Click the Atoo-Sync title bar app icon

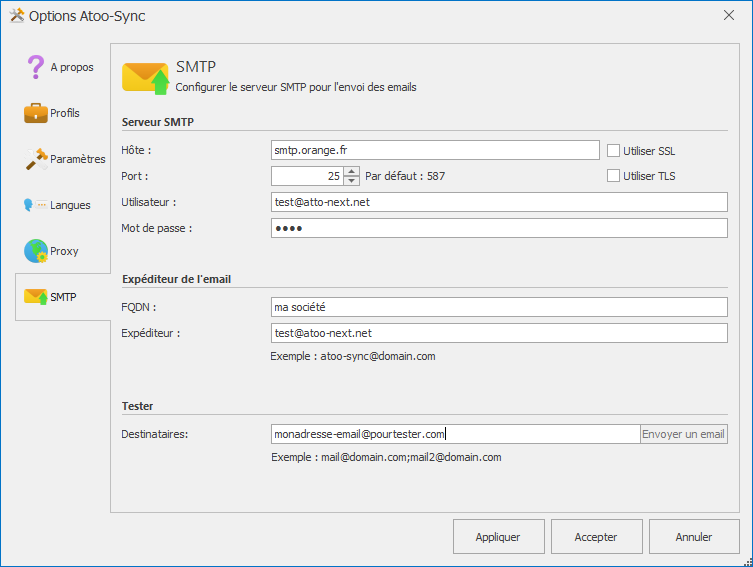coord(16,16)
